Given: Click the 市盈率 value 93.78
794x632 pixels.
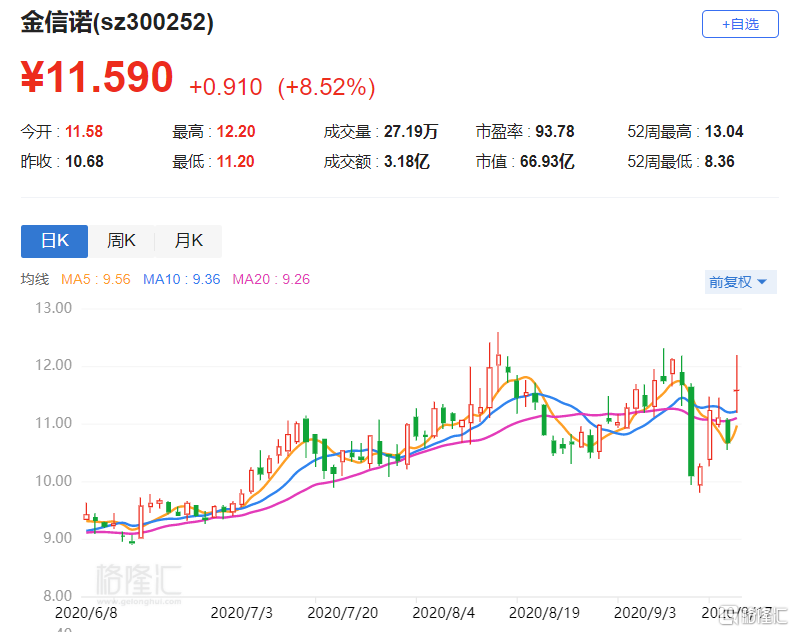Looking at the screenshot, I should tap(555, 132).
